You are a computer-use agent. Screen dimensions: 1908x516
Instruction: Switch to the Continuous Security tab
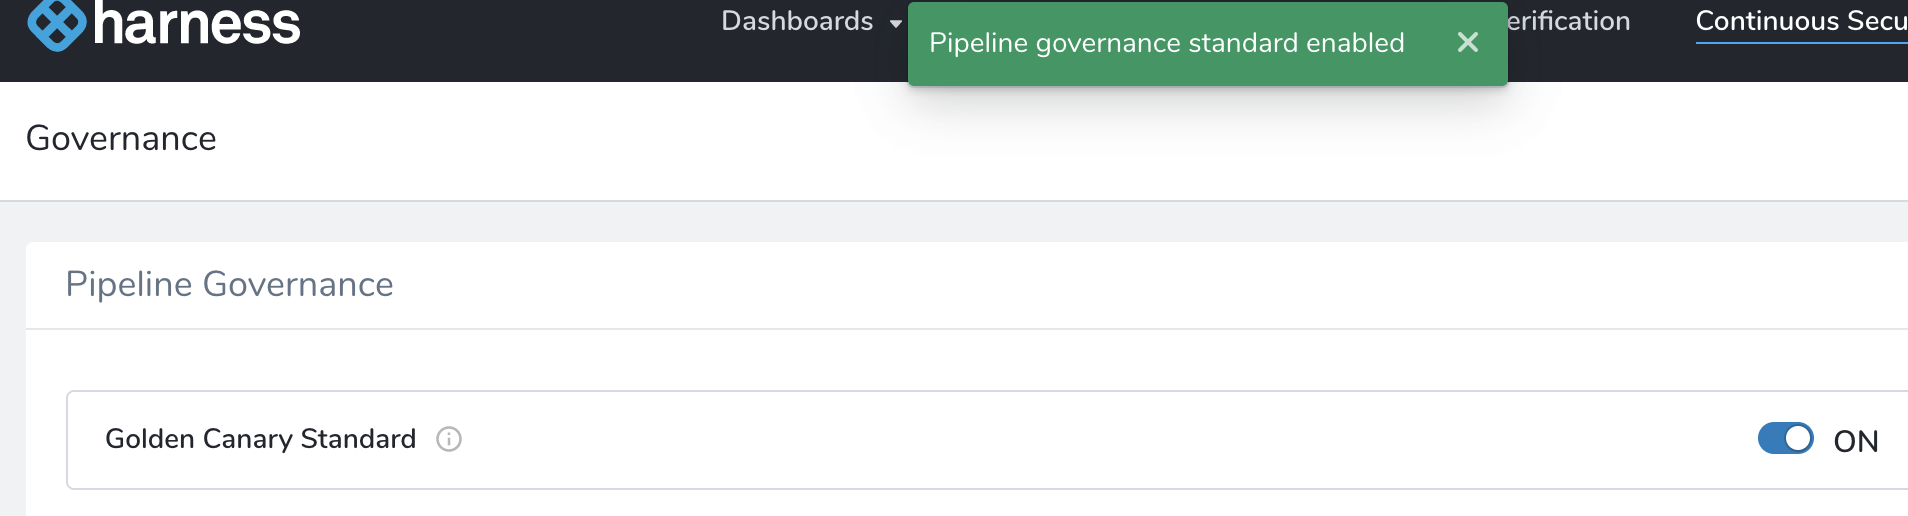[1801, 21]
